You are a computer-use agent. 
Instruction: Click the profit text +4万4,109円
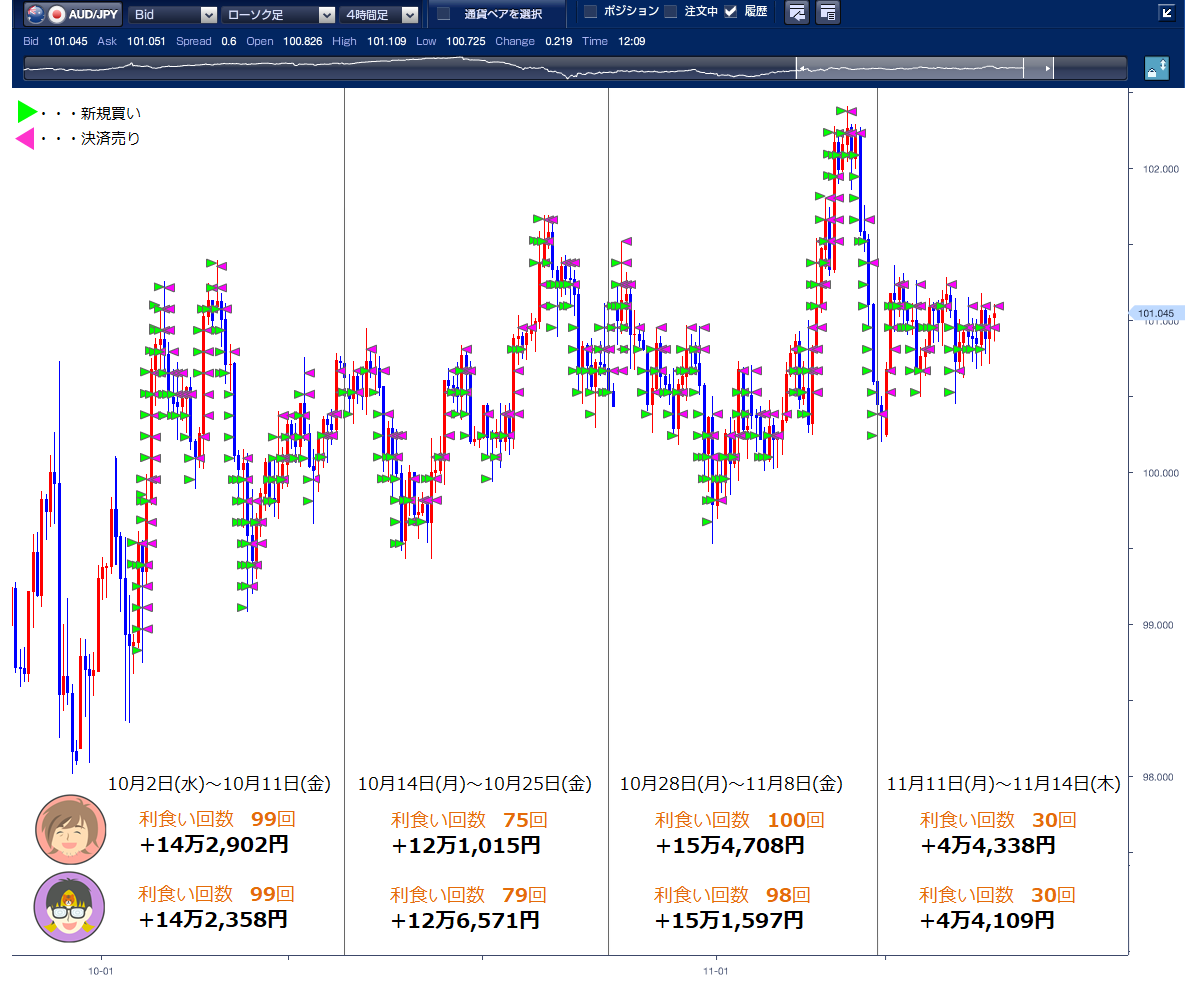point(987,920)
